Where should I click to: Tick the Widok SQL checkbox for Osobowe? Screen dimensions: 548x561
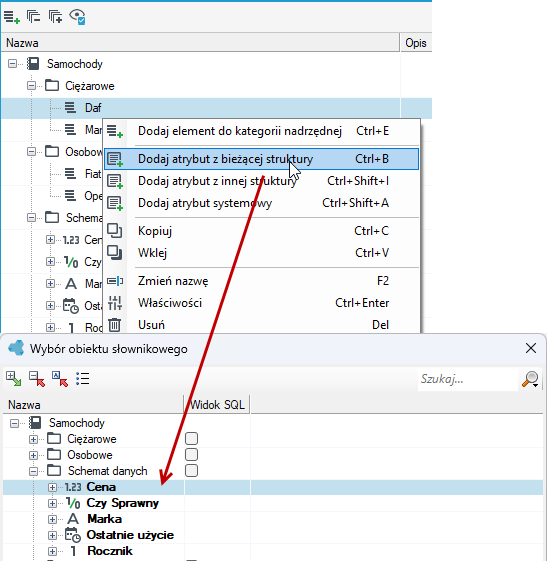coord(191,455)
